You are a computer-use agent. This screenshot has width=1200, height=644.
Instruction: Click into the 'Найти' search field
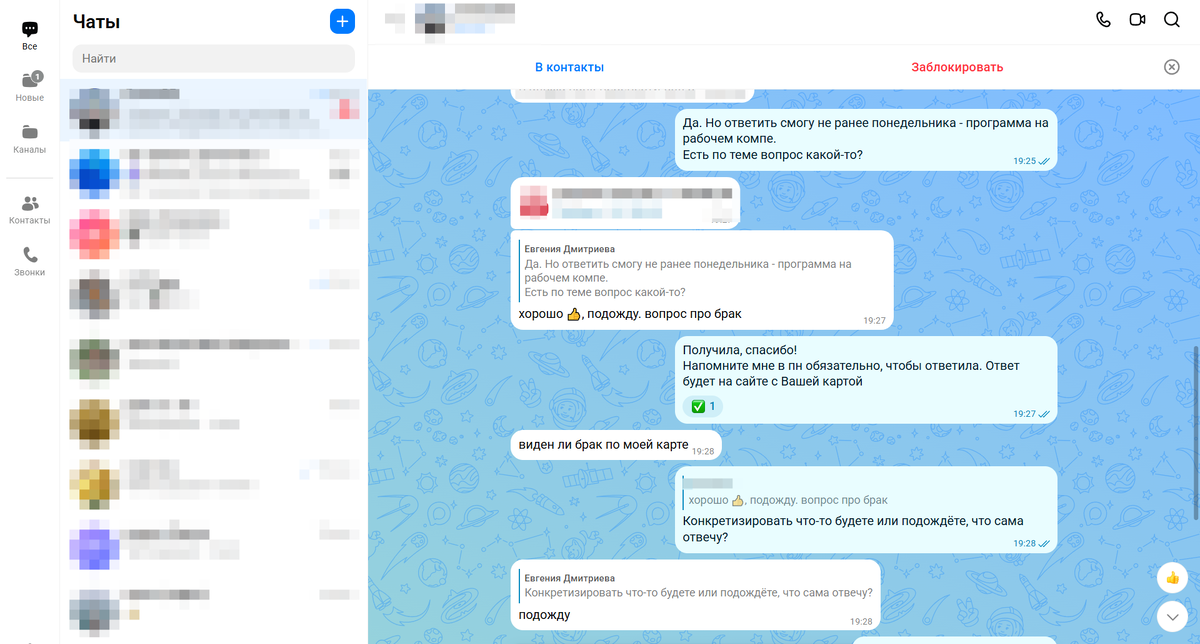point(213,59)
